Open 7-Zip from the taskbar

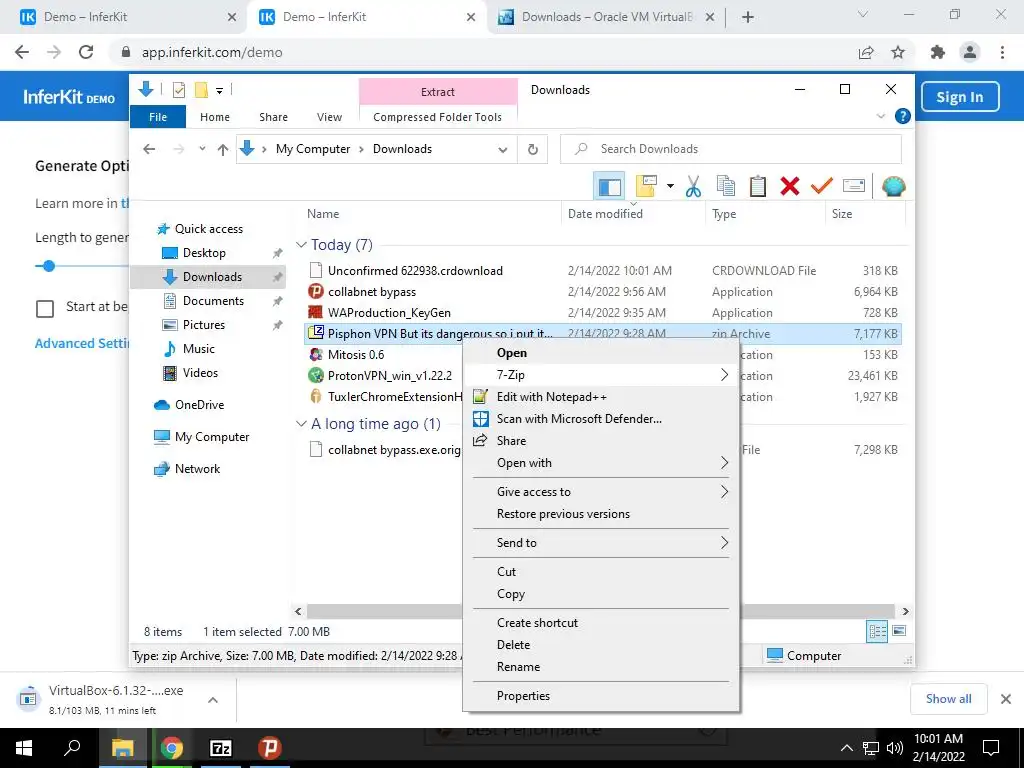(221, 748)
